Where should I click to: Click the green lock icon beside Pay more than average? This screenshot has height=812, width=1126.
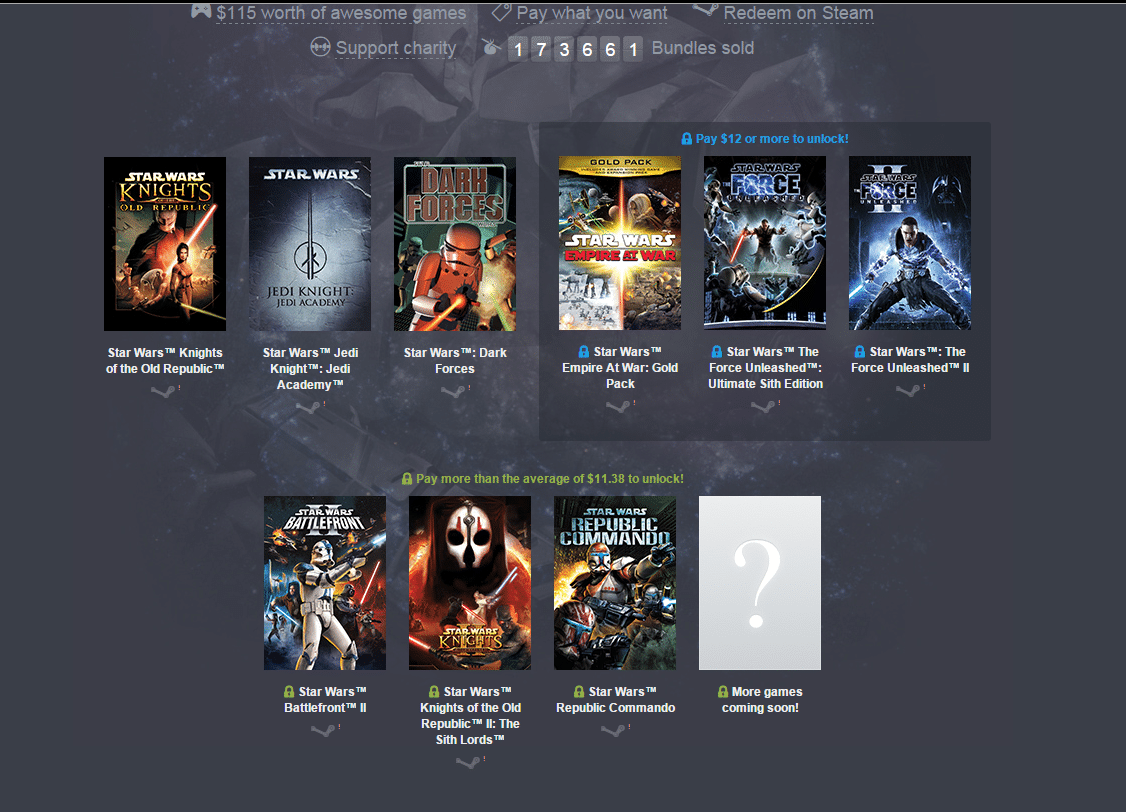click(407, 479)
